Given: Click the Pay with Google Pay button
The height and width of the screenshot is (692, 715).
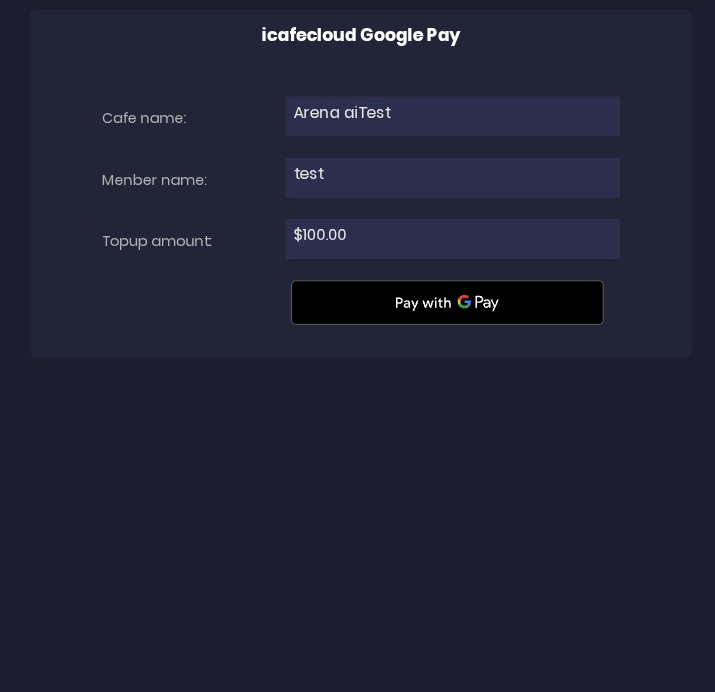Looking at the screenshot, I should click(447, 303).
